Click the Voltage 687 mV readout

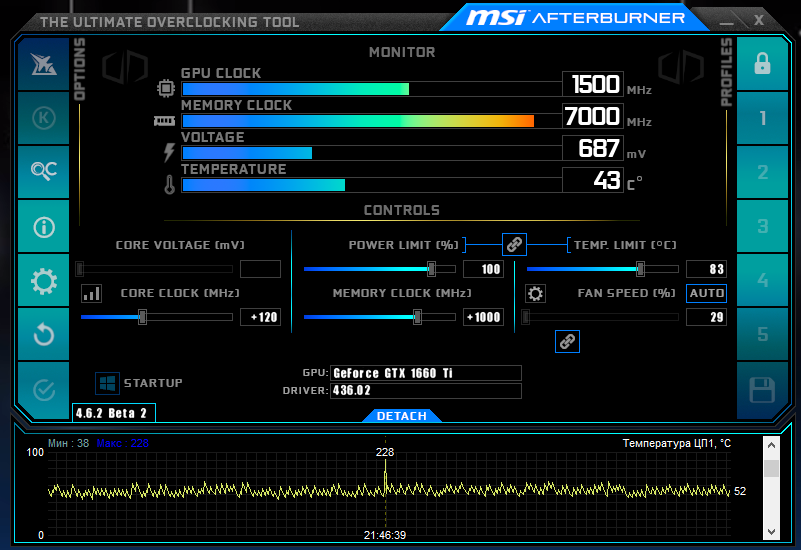pos(593,148)
